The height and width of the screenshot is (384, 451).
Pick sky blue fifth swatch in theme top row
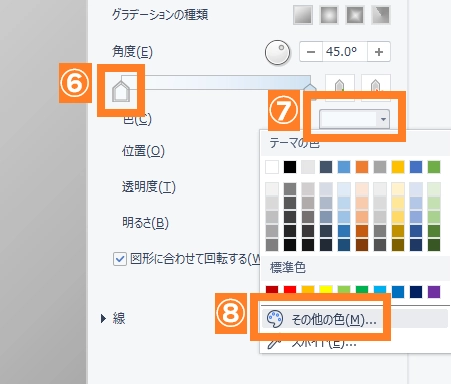344,167
